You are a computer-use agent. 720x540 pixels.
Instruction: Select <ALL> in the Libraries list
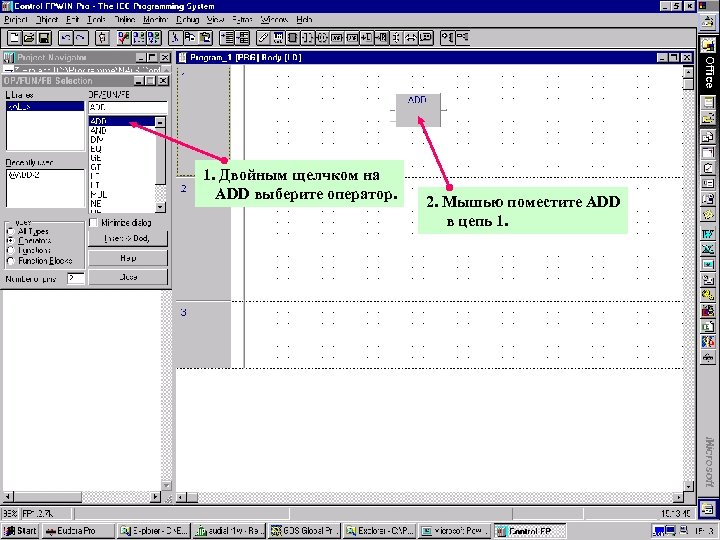45,107
